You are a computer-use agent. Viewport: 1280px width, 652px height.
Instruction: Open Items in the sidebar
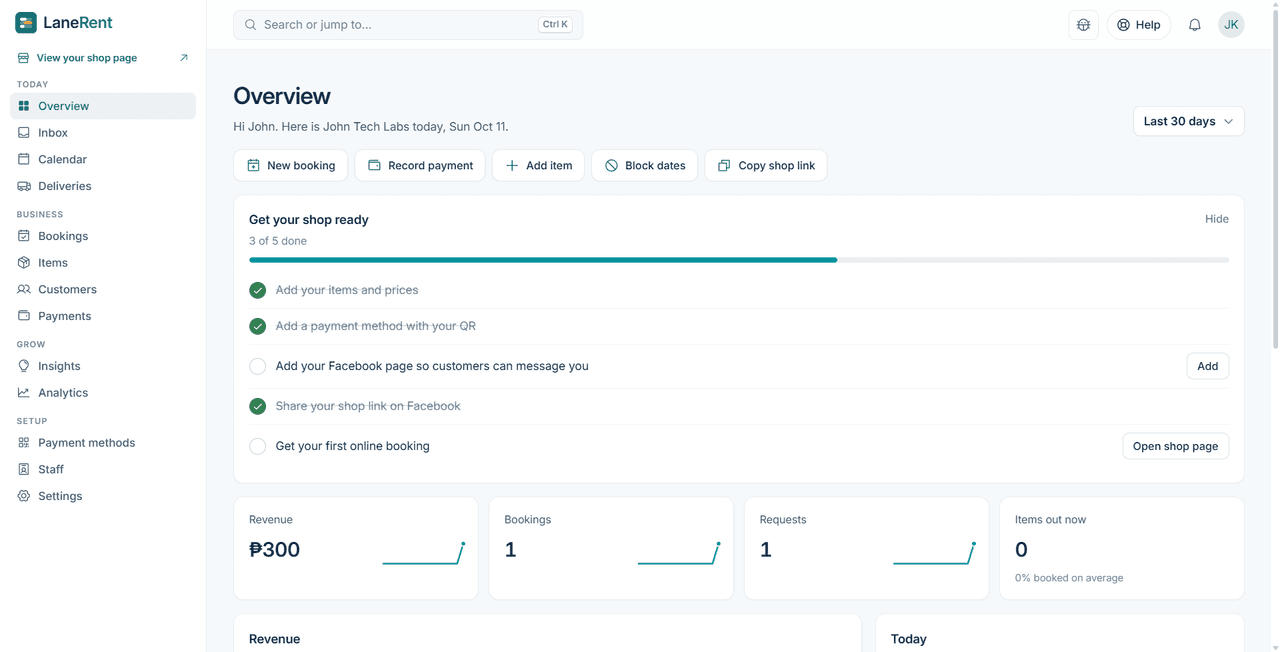[103, 263]
